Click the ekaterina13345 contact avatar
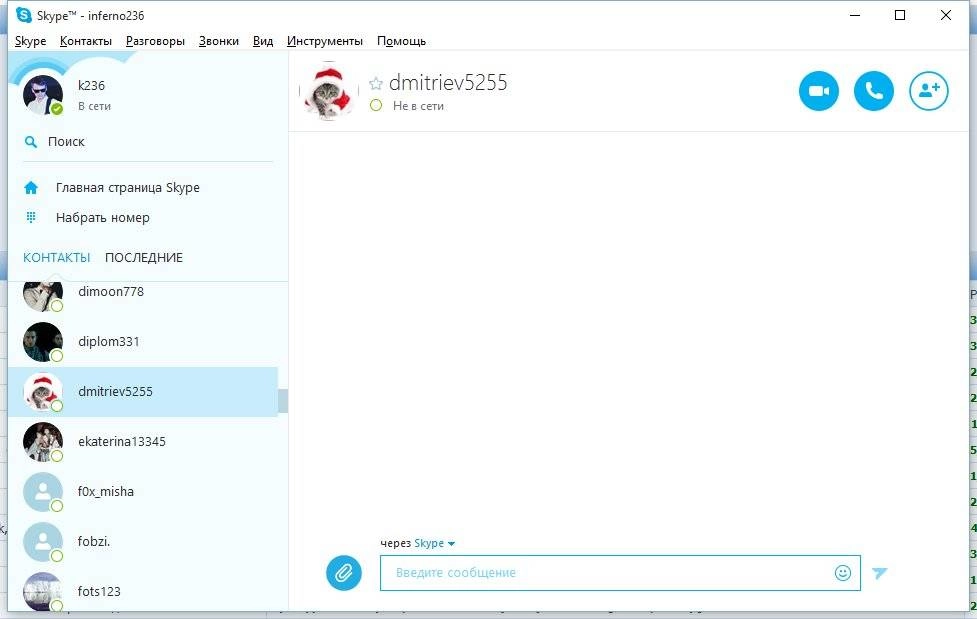 42,441
